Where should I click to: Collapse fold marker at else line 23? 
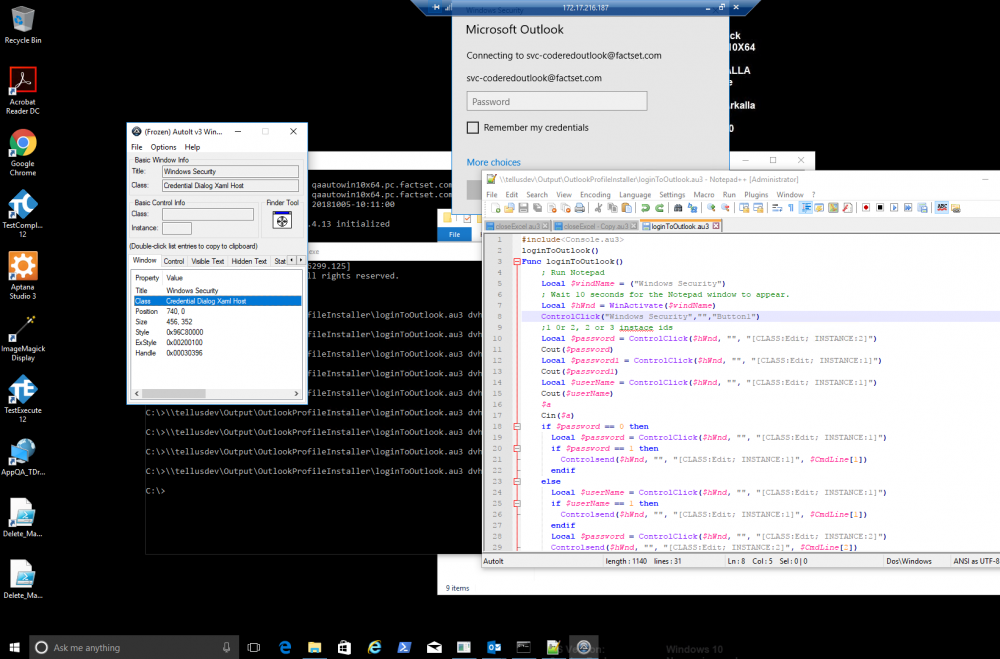[x=517, y=482]
